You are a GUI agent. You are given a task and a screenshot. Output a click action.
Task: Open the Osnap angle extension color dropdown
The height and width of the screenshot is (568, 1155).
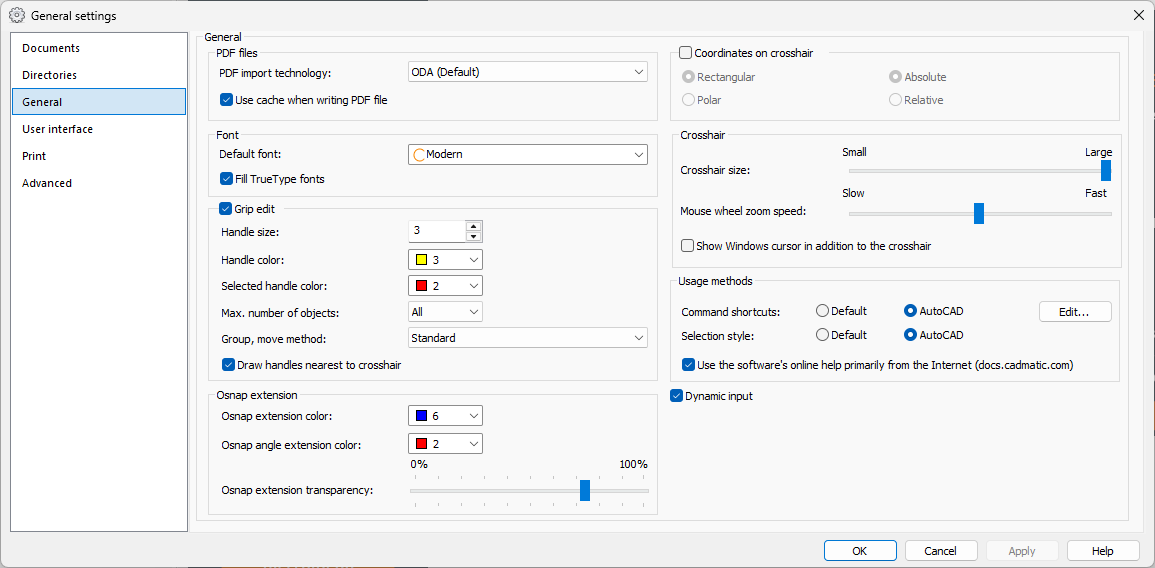[446, 443]
